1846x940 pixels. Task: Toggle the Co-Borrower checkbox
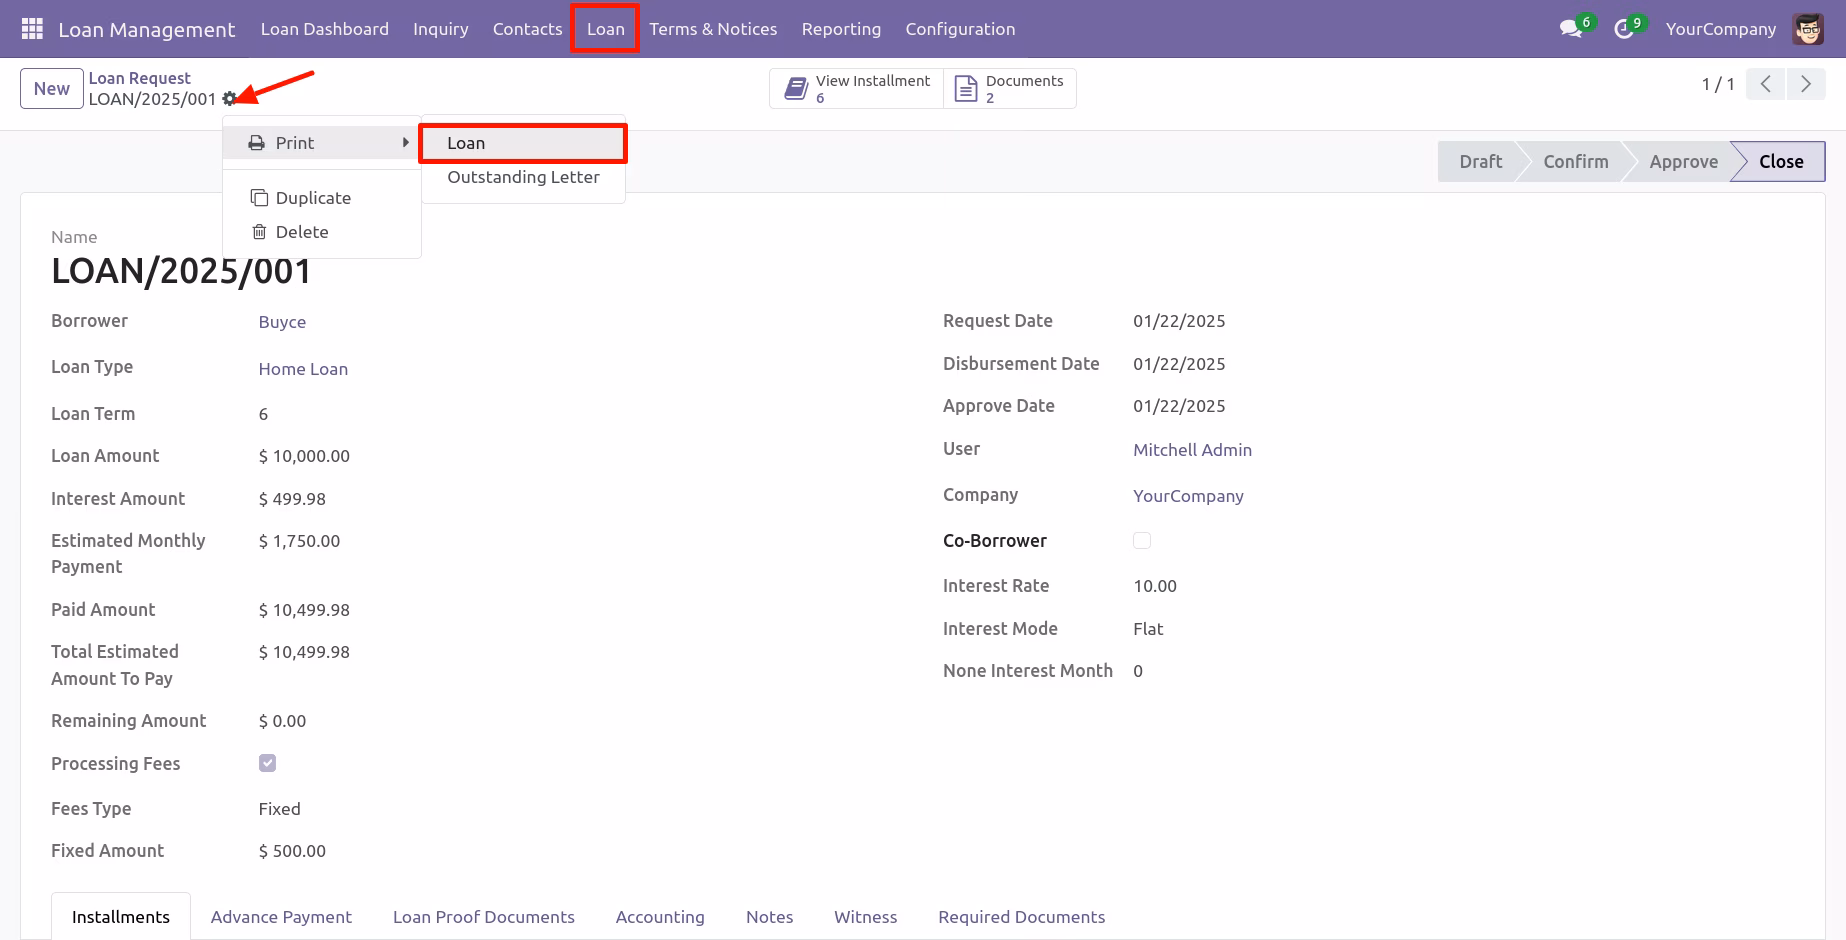(x=1142, y=540)
